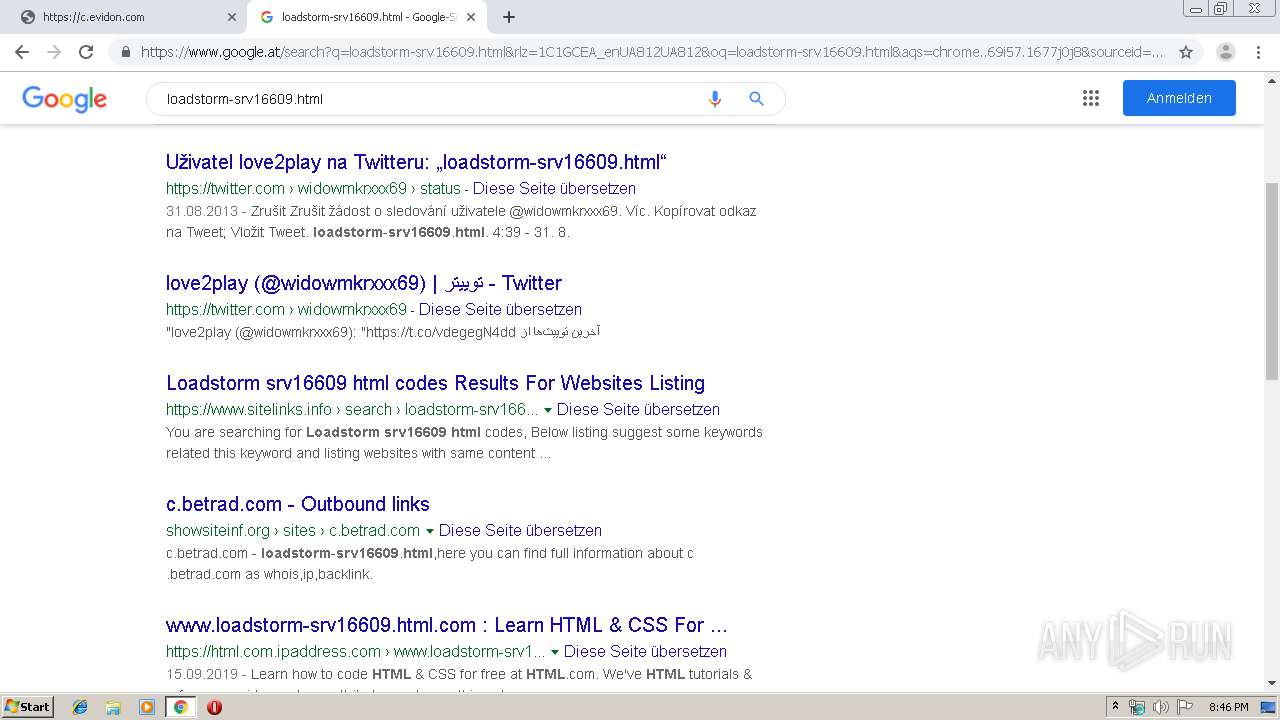Select Chrome icon in the taskbar
This screenshot has height=720, width=1280.
click(x=180, y=707)
